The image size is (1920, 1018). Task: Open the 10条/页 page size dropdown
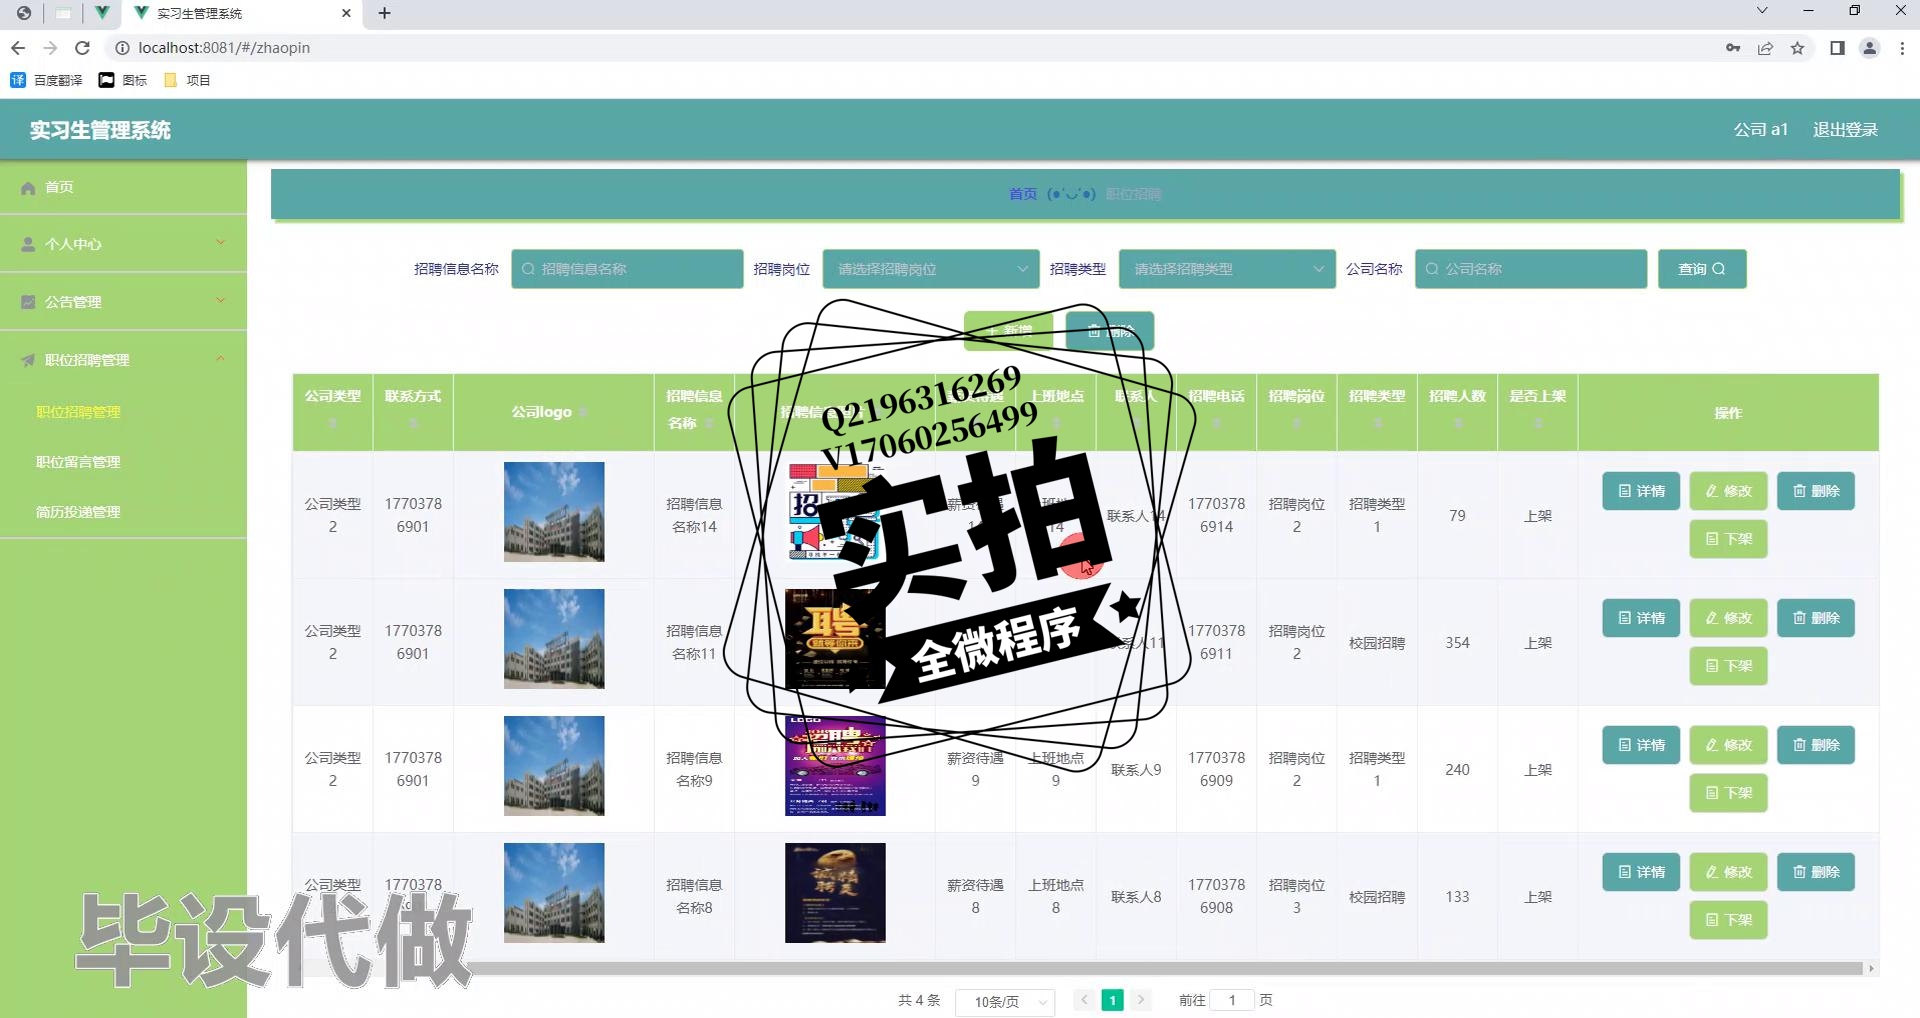1005,1001
